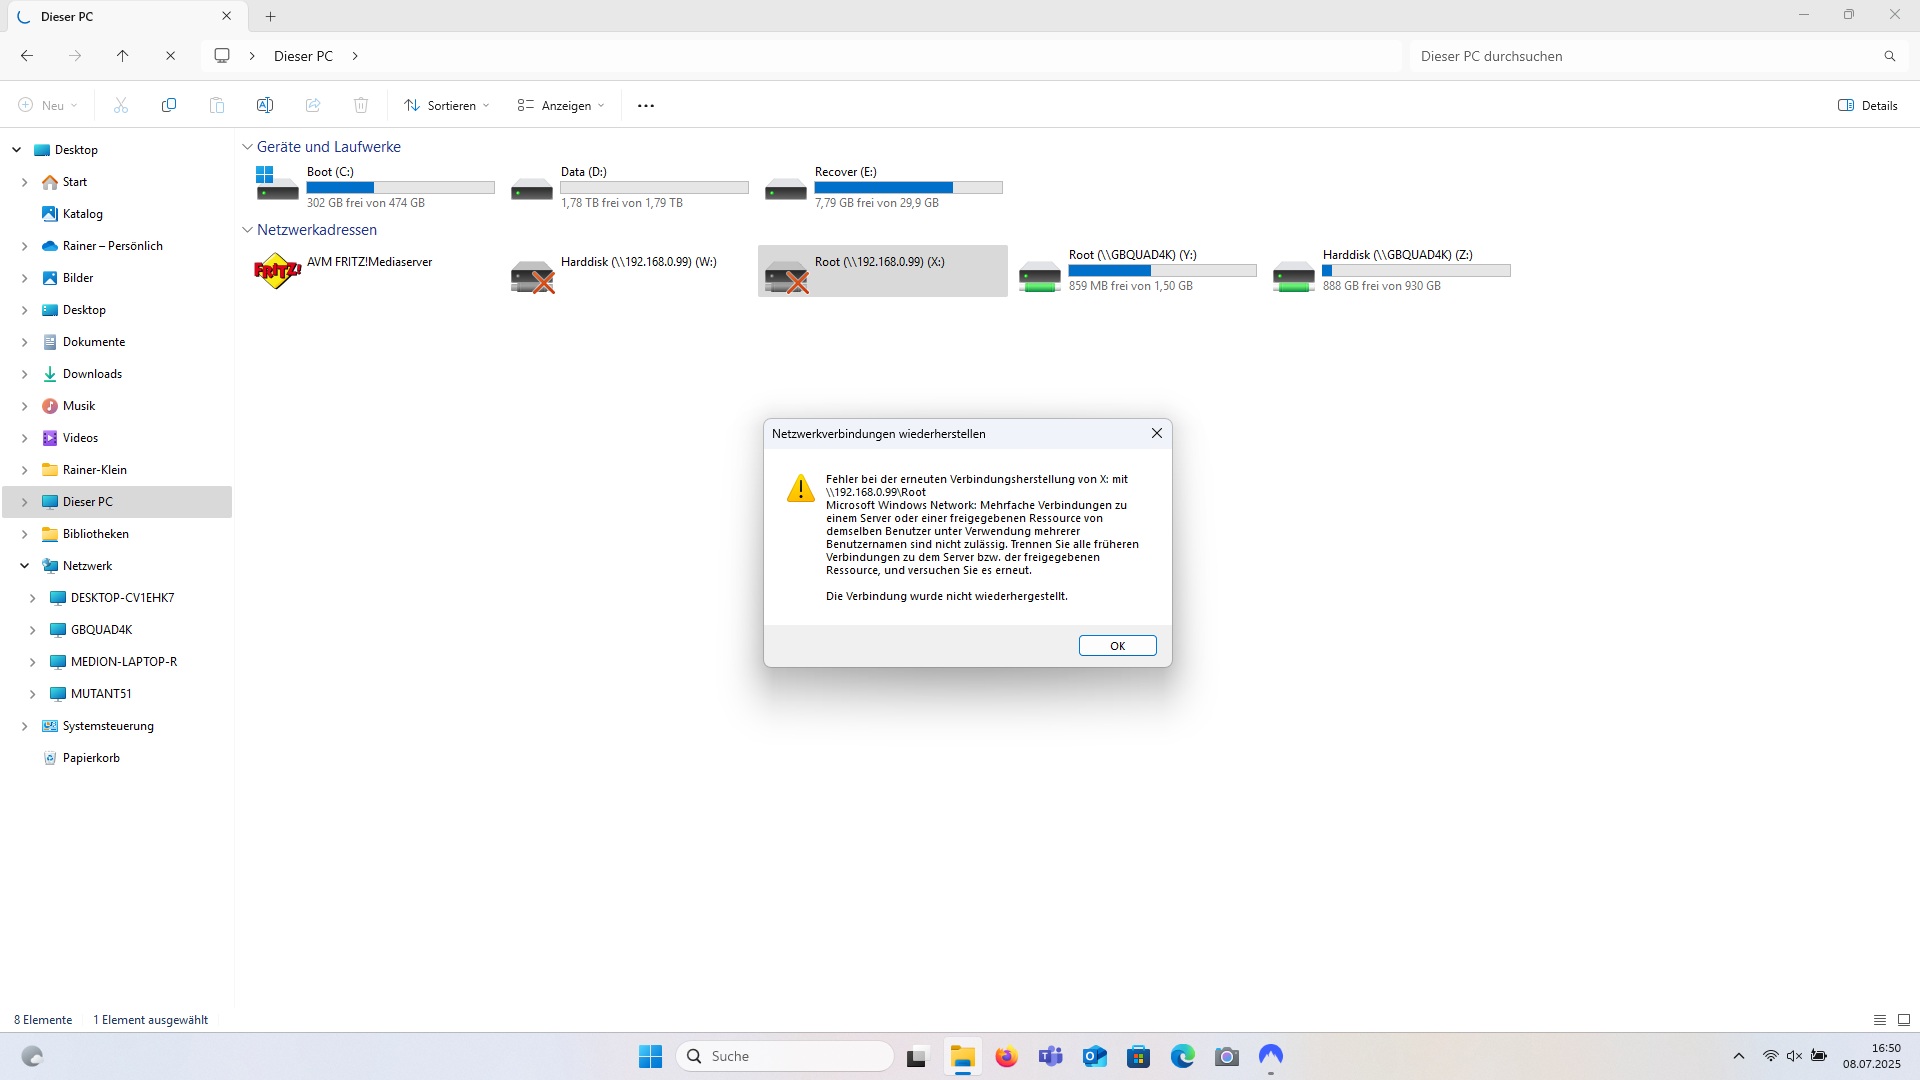The width and height of the screenshot is (1920, 1080).
Task: Open the Anzeigen view menu
Action: tap(560, 106)
